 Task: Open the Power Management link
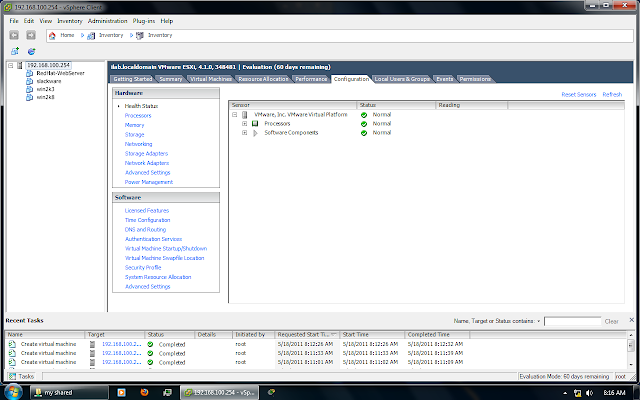point(149,182)
